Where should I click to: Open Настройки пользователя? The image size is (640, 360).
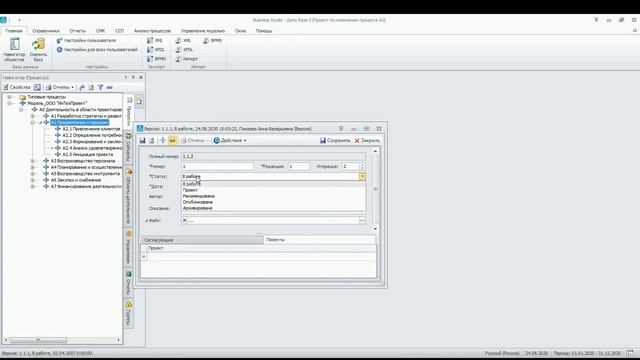coord(86,40)
